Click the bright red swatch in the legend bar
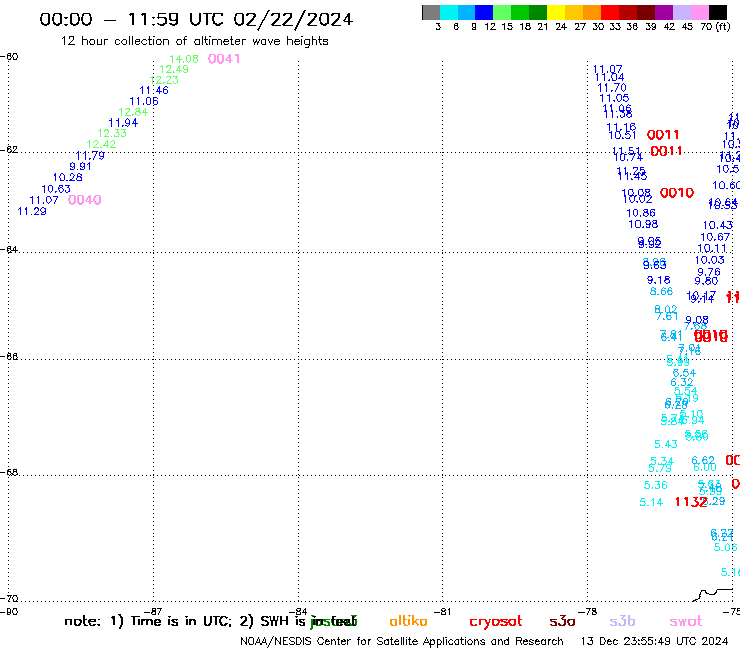Screen dimensions: 740x650 coord(610,13)
